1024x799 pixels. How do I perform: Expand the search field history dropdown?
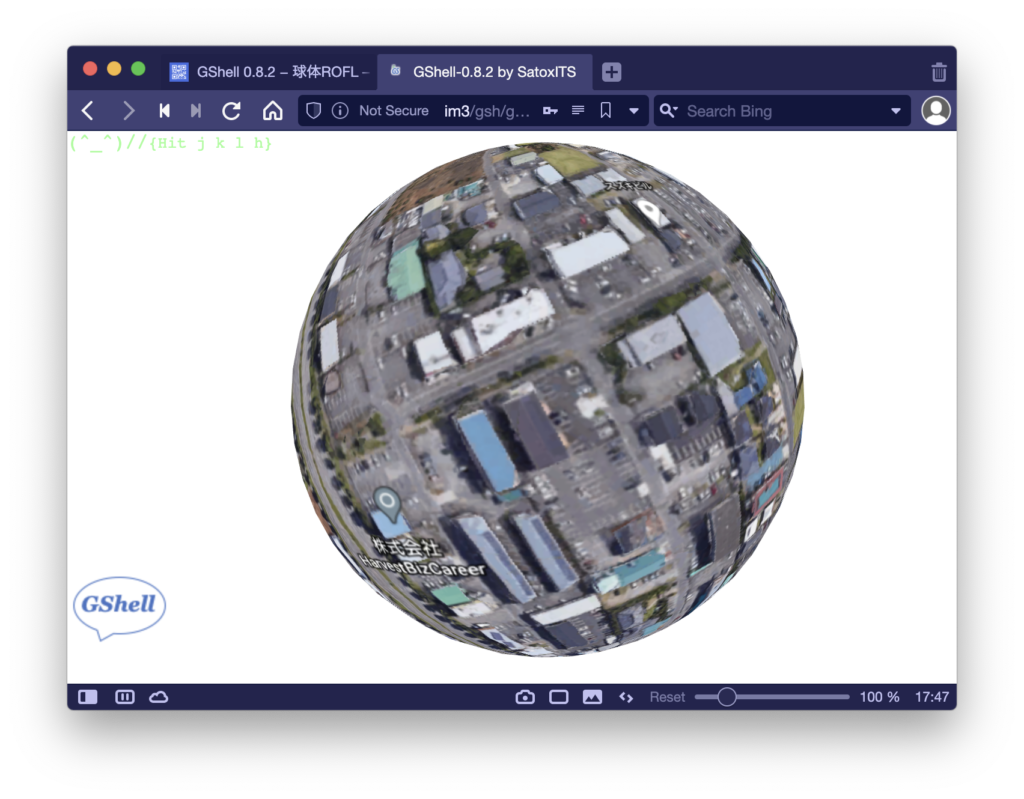coord(895,111)
